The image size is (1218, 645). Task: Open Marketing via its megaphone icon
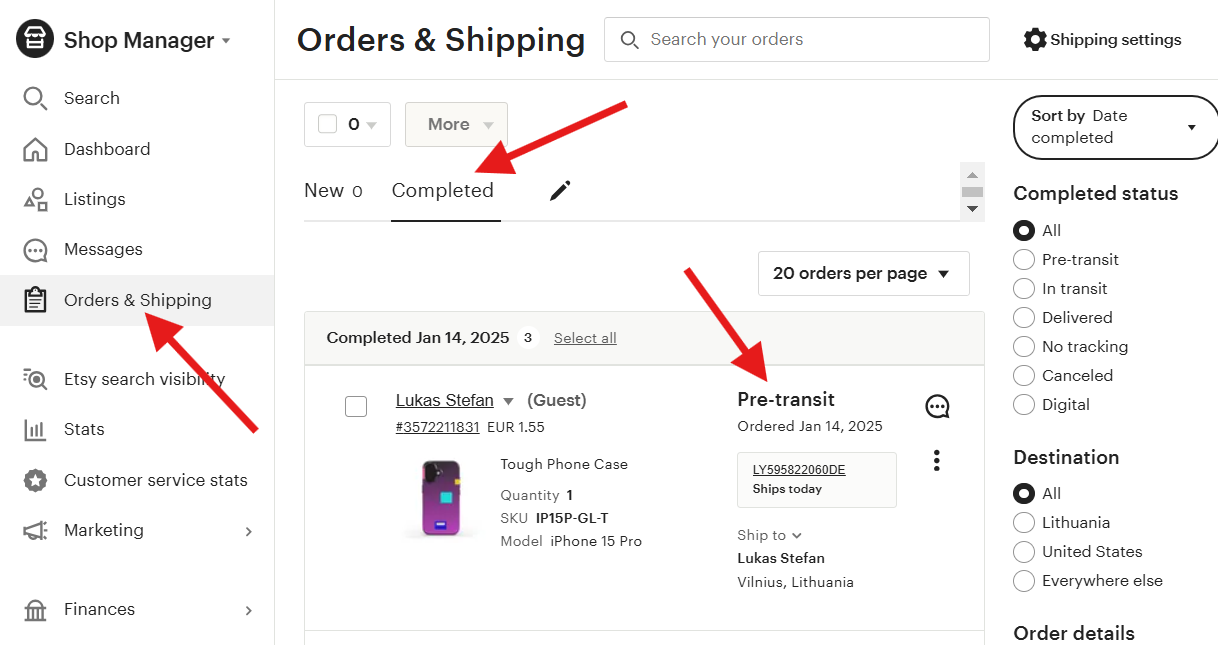(34, 531)
